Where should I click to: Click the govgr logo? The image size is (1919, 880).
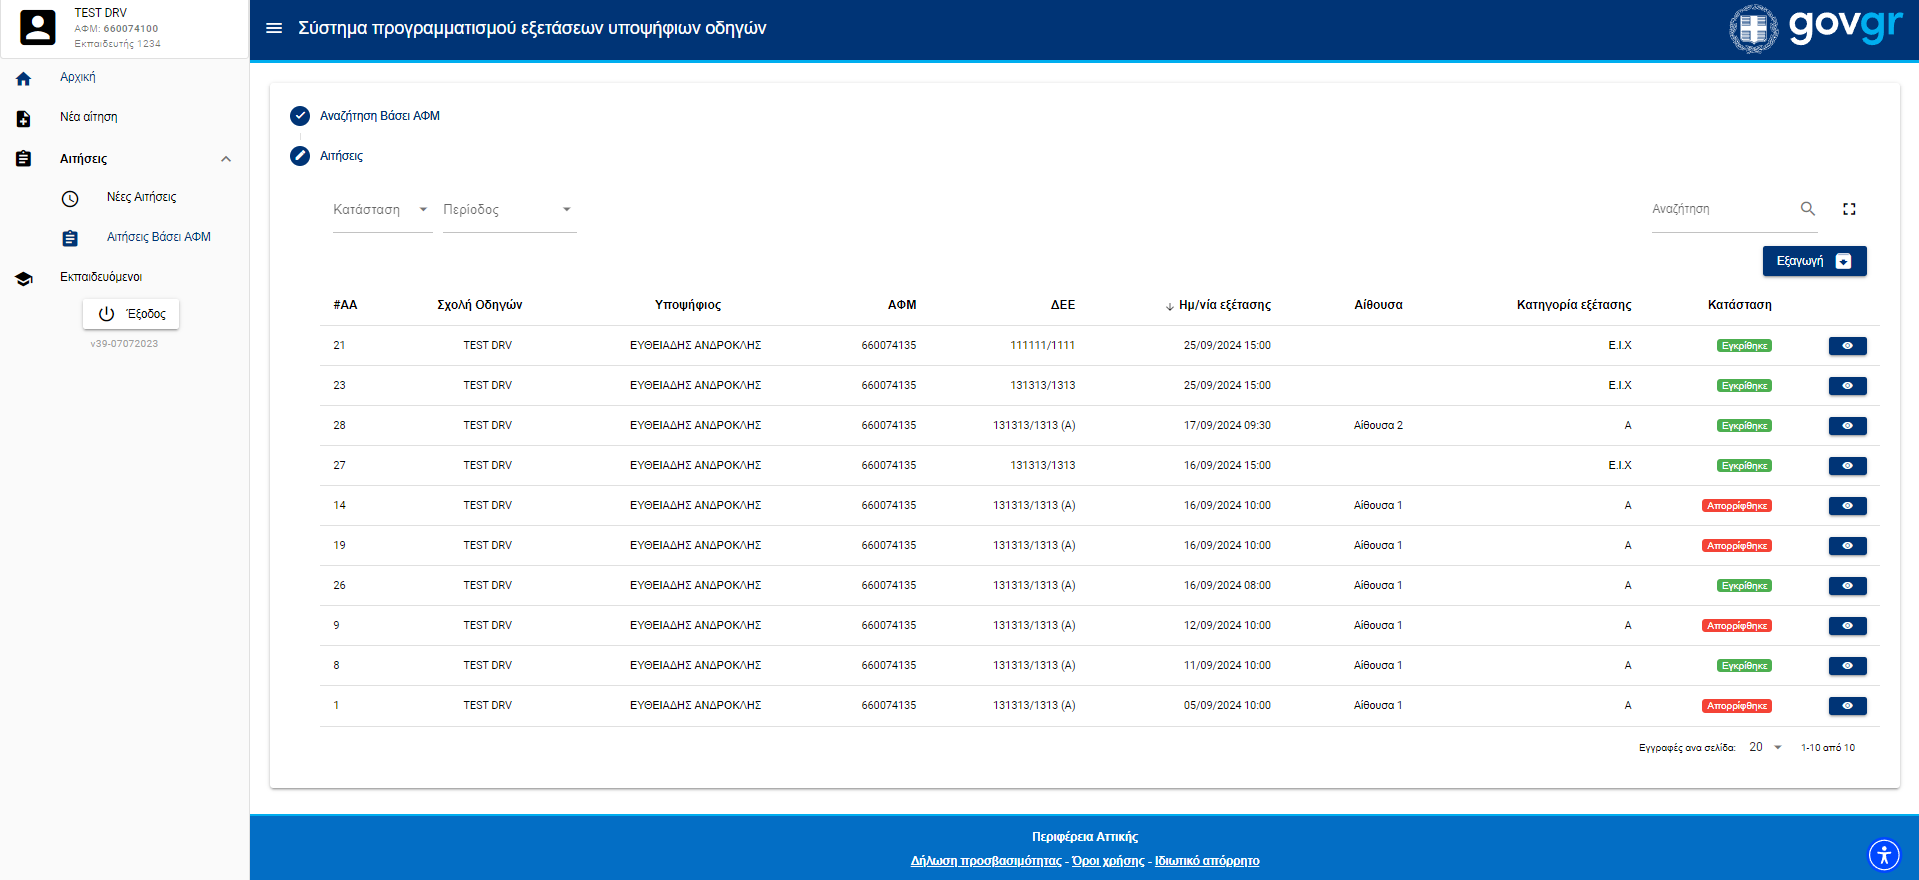[1816, 28]
